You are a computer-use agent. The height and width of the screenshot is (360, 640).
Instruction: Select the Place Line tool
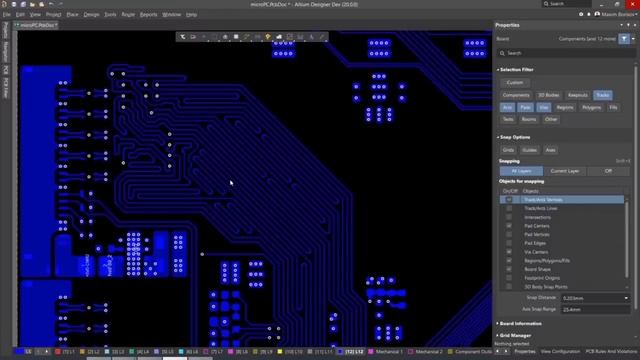tap(322, 37)
